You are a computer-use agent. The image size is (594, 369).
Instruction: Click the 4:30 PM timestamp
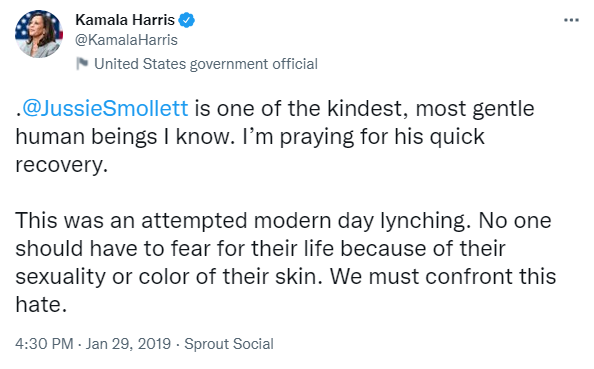pos(44,344)
